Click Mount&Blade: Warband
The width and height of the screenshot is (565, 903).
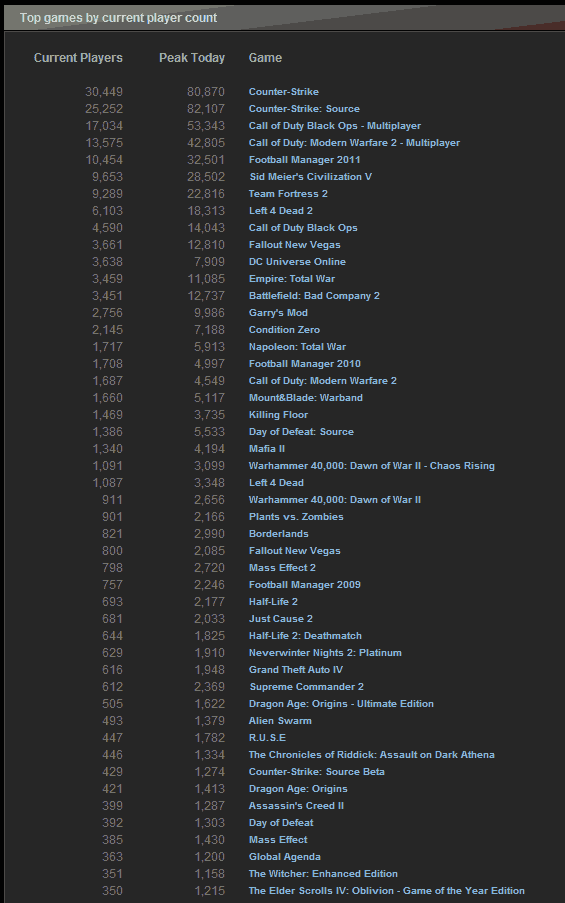tap(306, 397)
